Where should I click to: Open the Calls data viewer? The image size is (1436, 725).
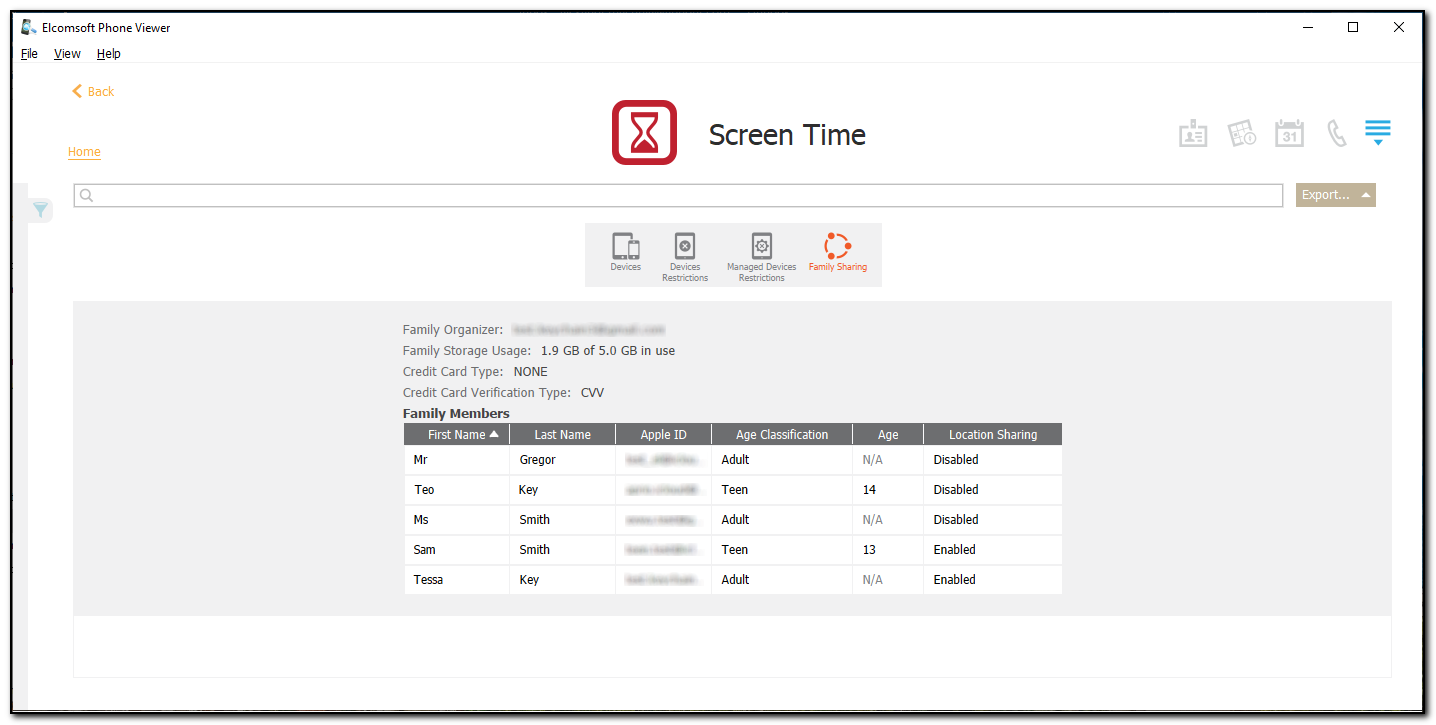tap(1337, 132)
